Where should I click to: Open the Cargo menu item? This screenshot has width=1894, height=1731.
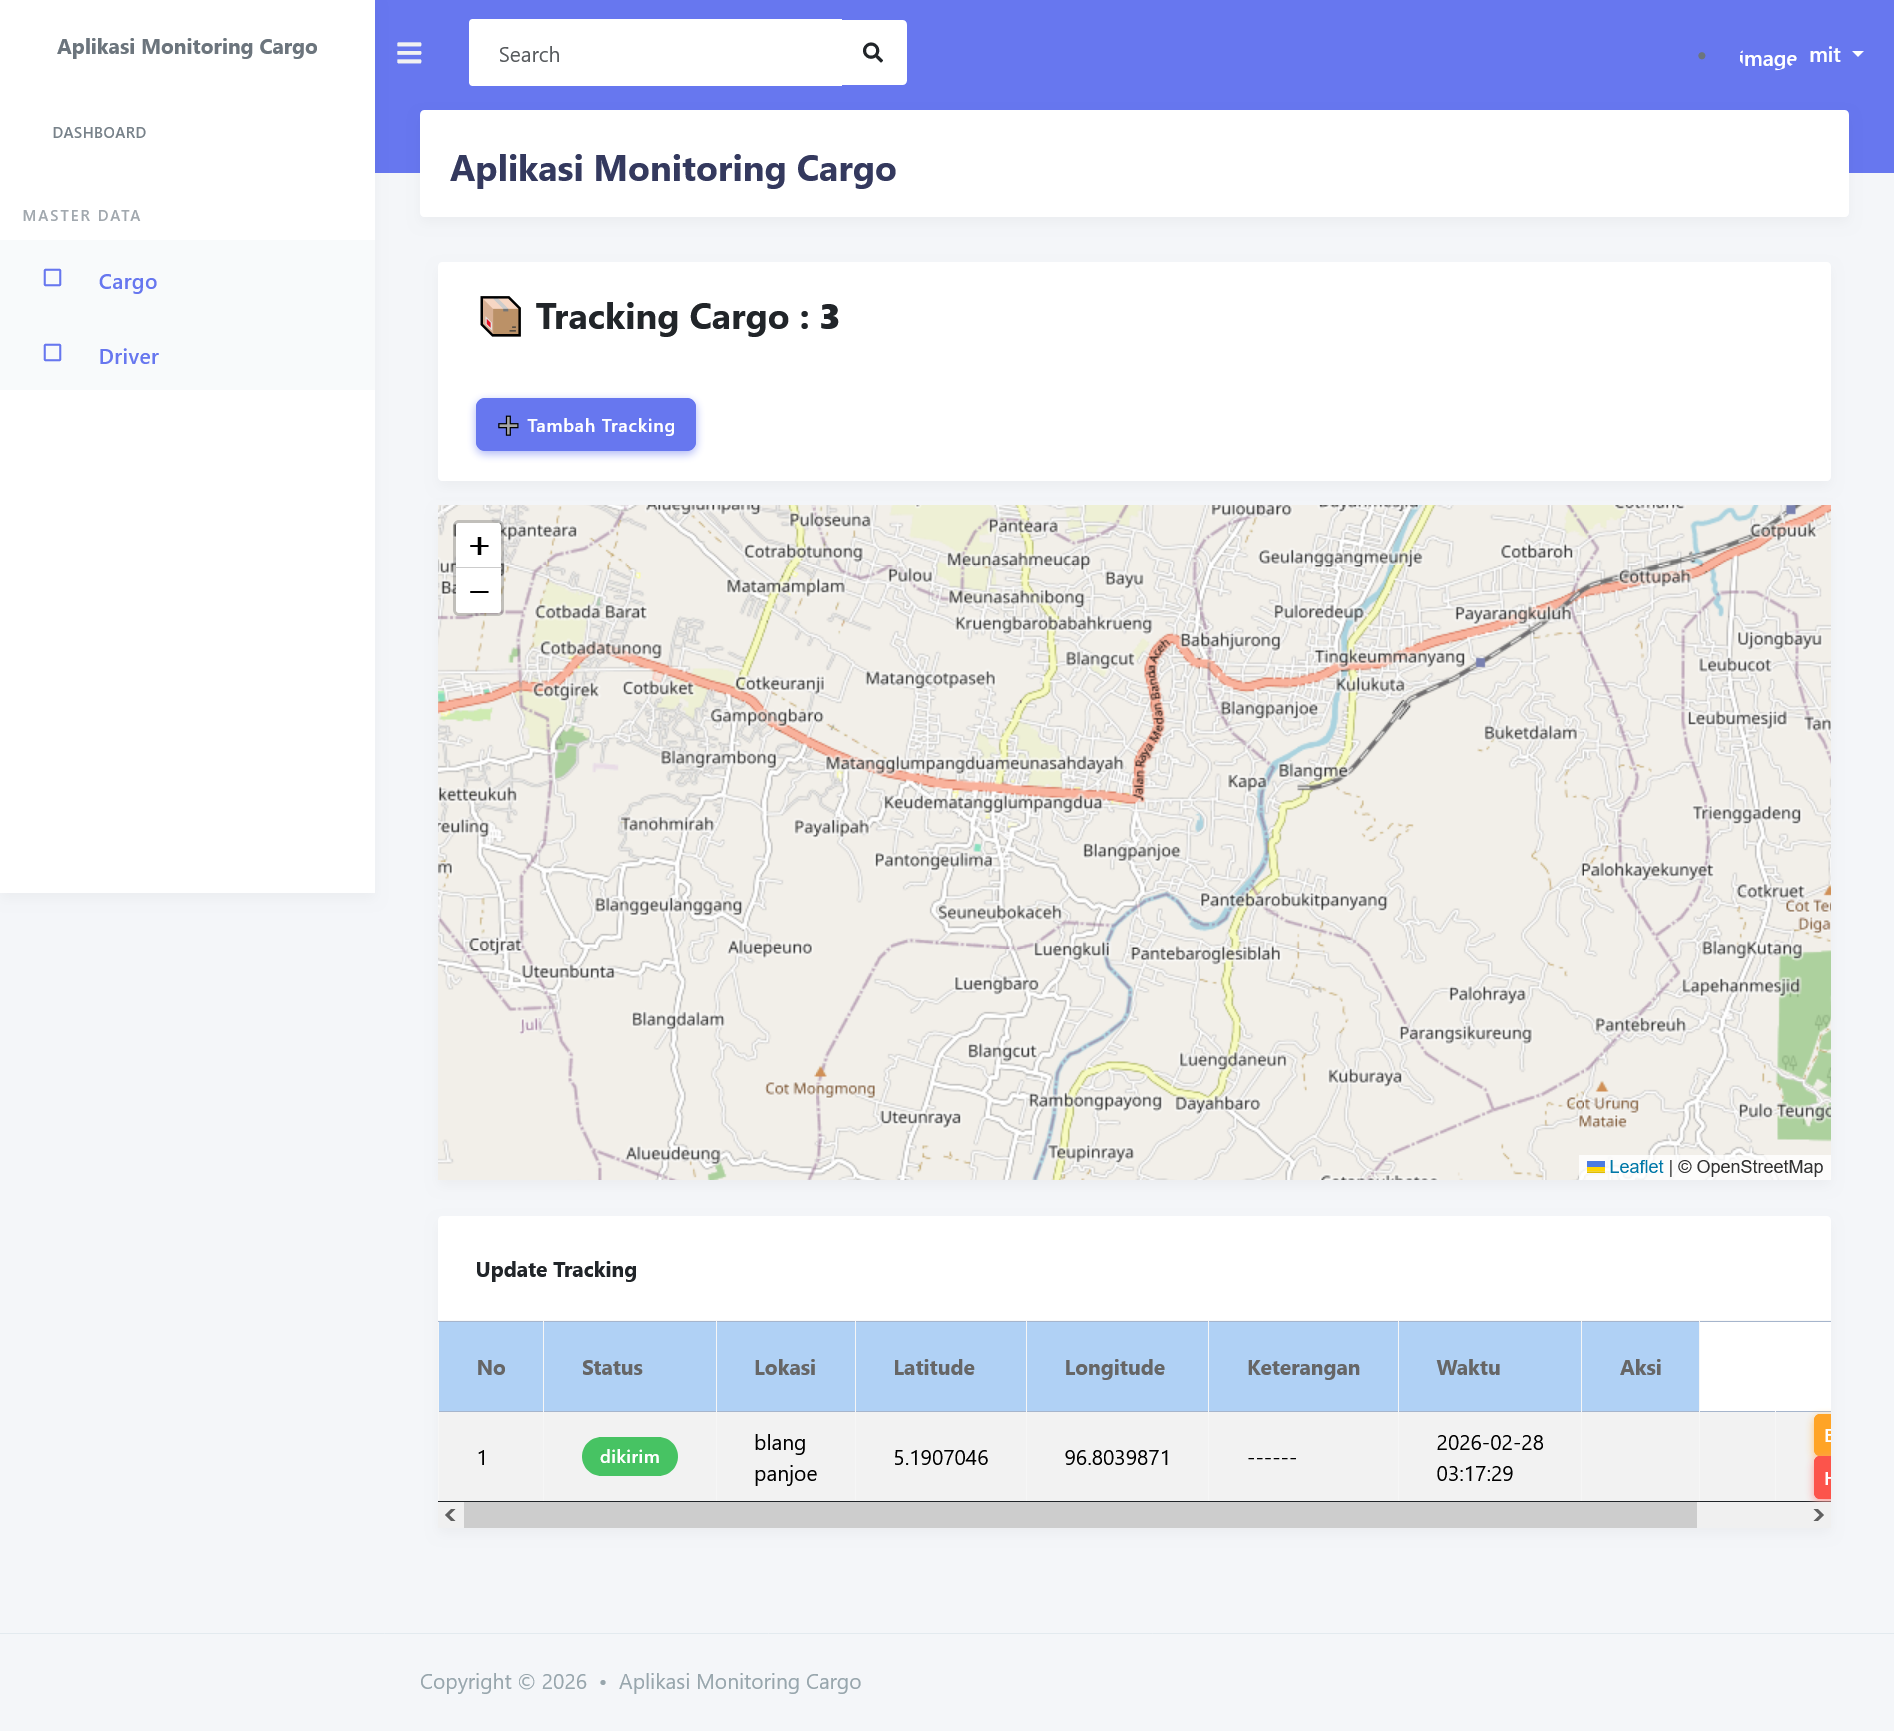128,282
